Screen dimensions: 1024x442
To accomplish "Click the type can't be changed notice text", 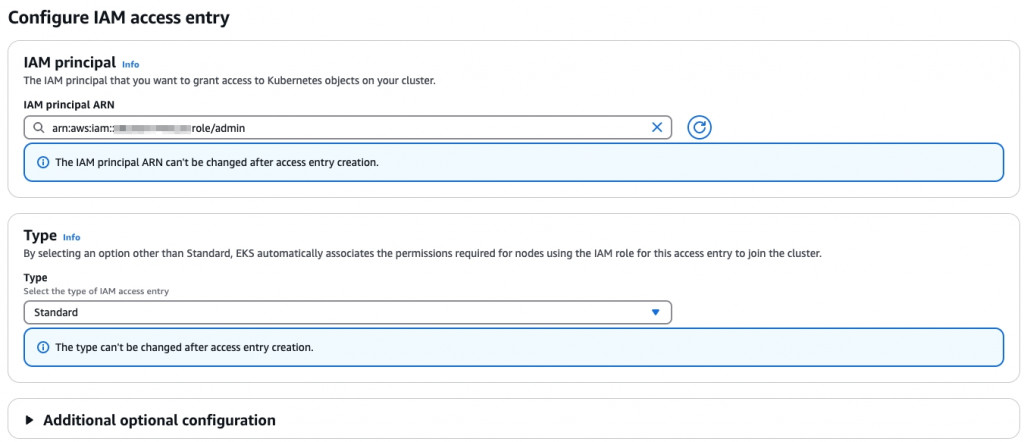I will [x=184, y=347].
